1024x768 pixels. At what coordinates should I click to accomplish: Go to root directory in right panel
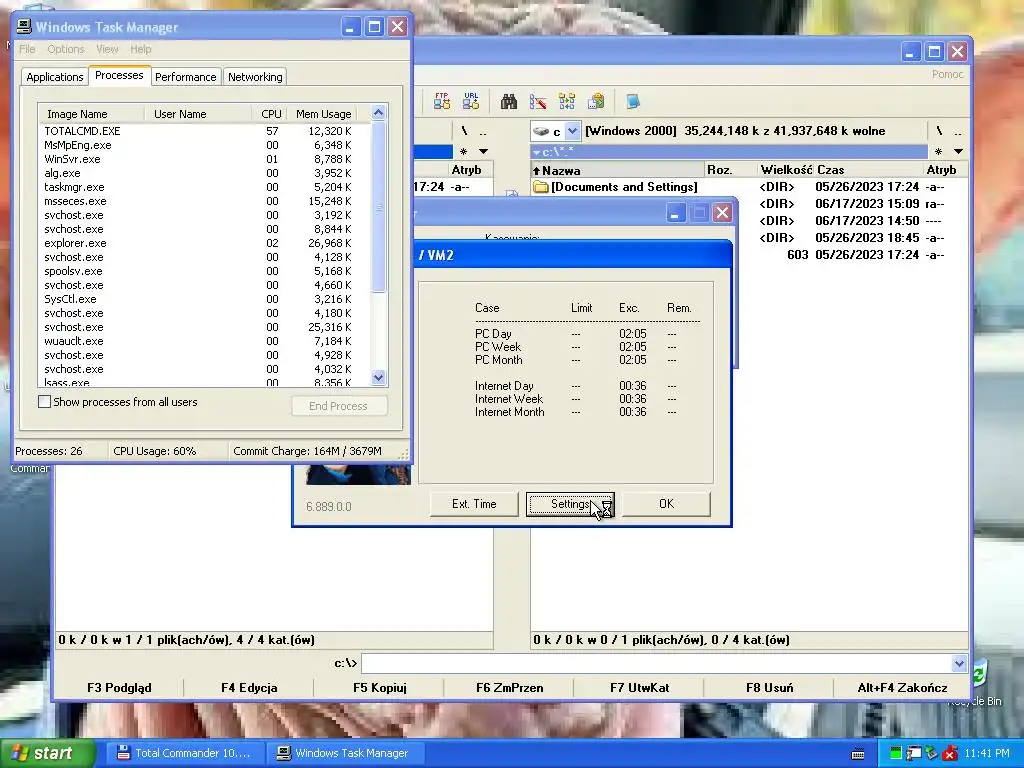(x=939, y=131)
